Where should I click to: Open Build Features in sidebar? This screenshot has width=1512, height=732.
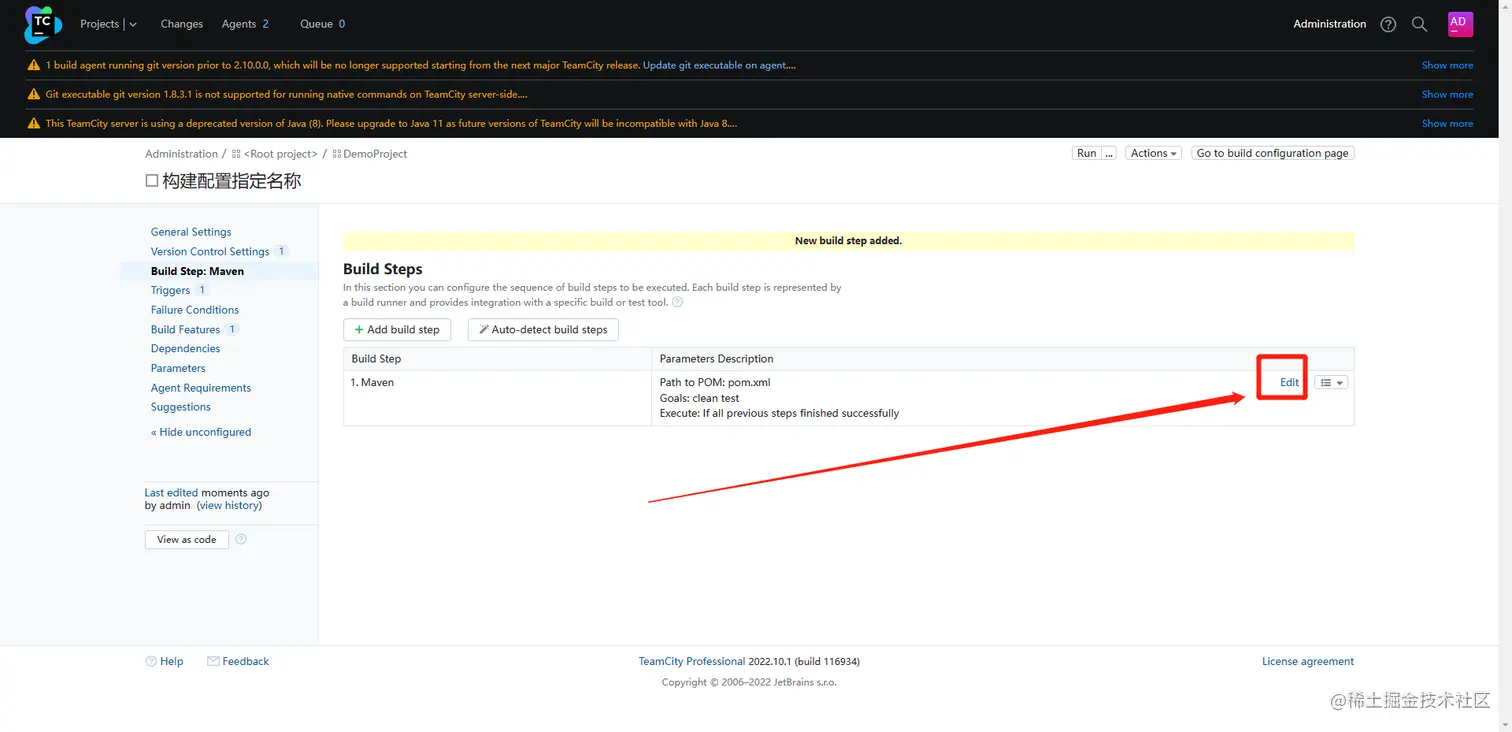tap(185, 329)
